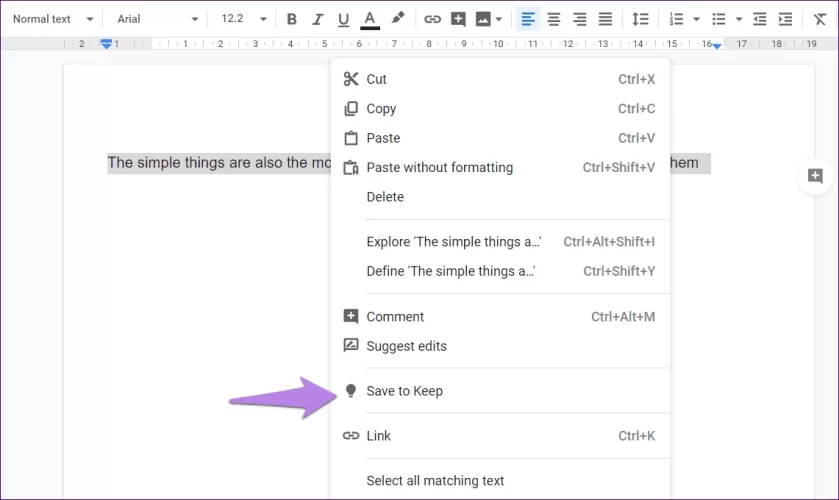Toggle italic formatting in toolbar
839x500 pixels.
point(318,19)
